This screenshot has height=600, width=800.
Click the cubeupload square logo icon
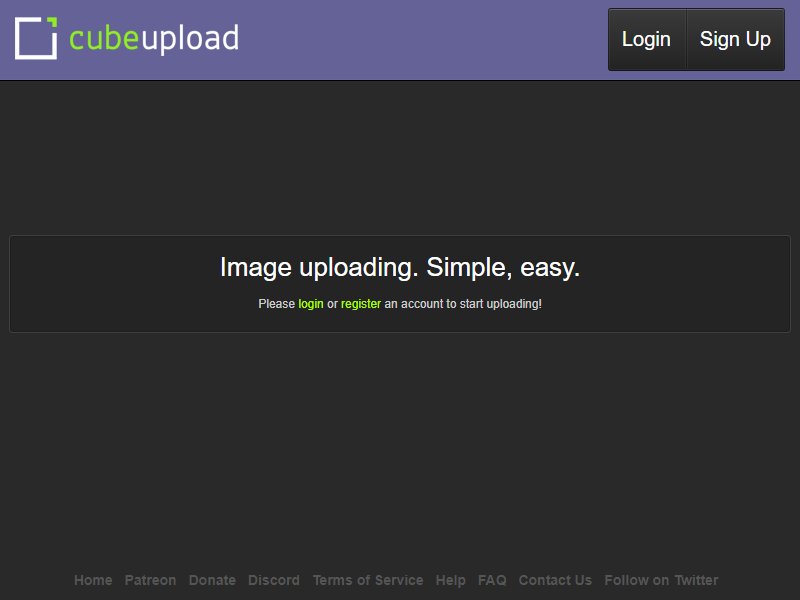click(x=36, y=38)
